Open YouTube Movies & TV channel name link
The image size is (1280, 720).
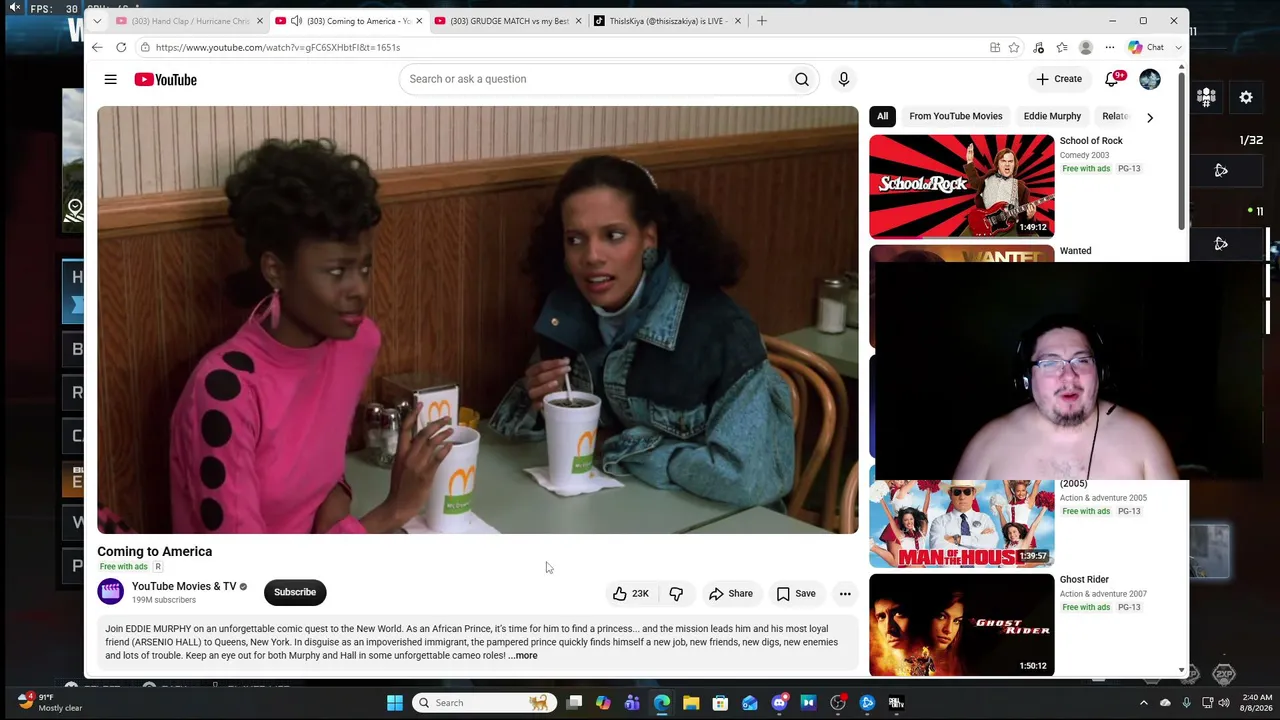184,586
